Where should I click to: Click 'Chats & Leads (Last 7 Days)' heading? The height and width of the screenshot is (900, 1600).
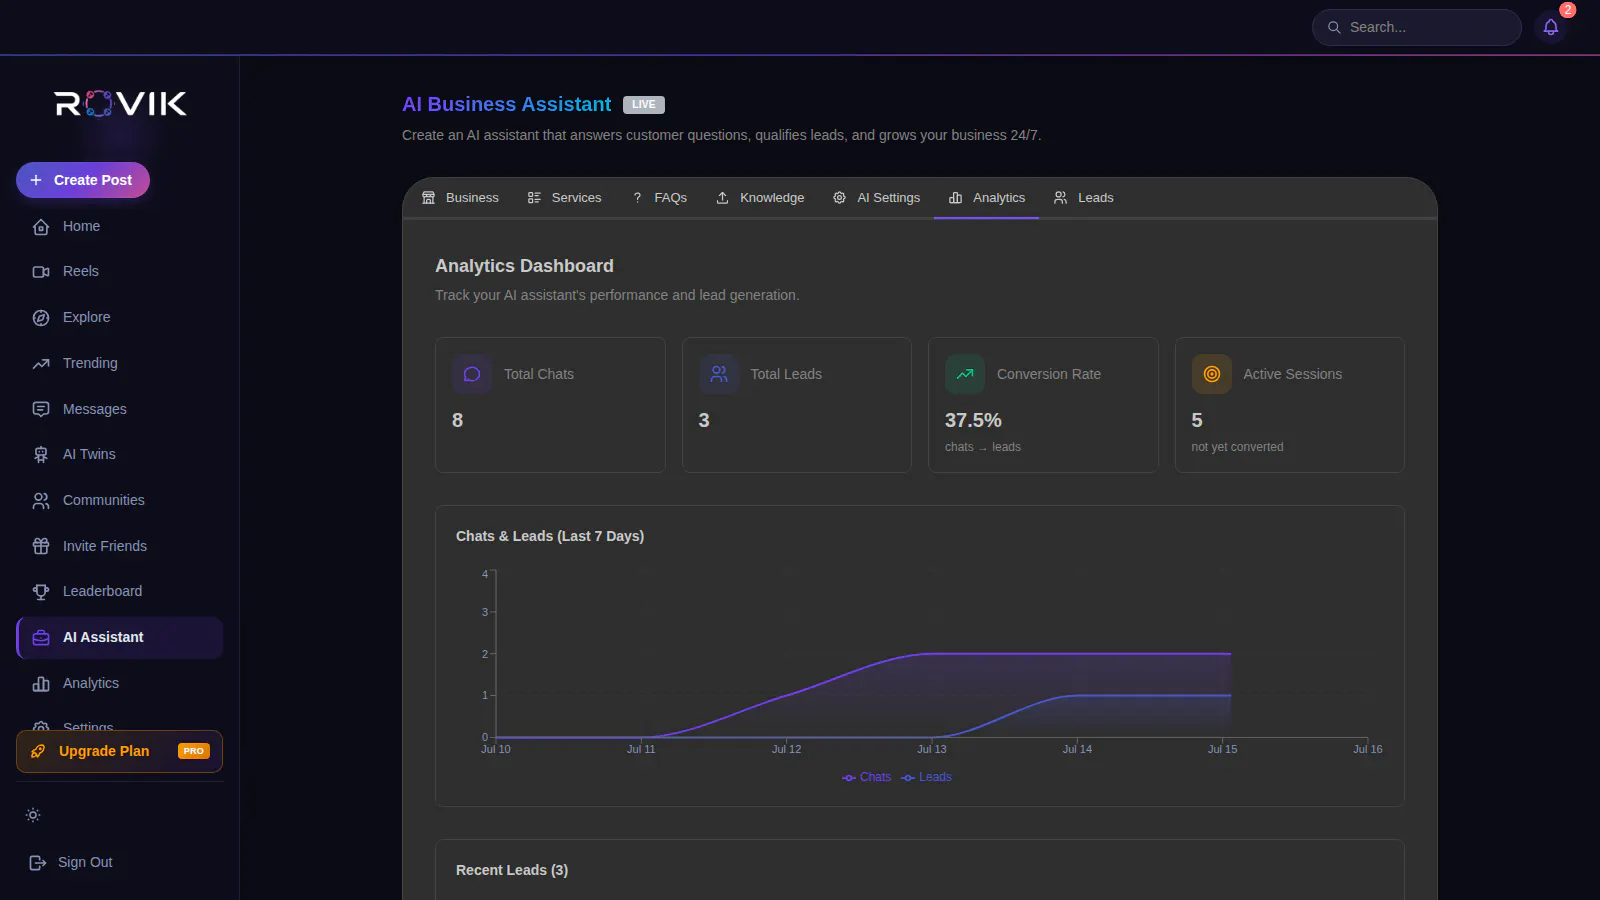coord(550,536)
